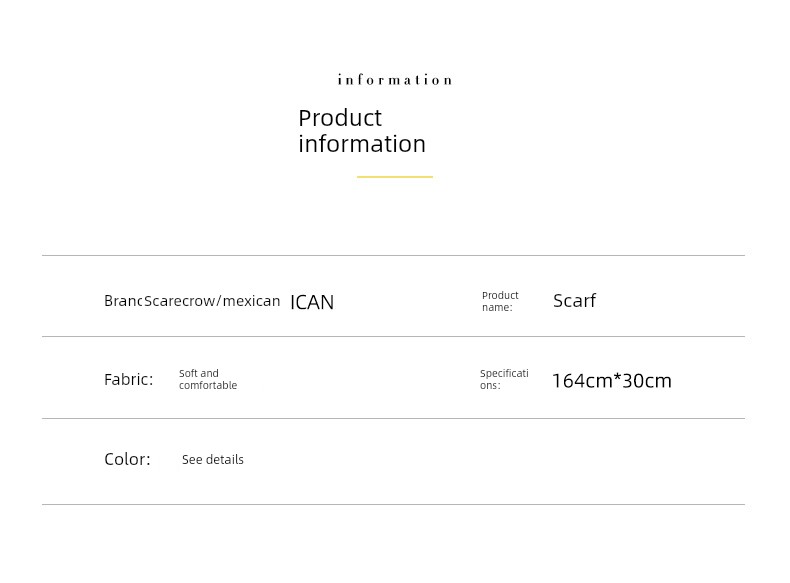Click the 'Specifications:' label
Screen dimensions: 790x583
[x=504, y=380]
